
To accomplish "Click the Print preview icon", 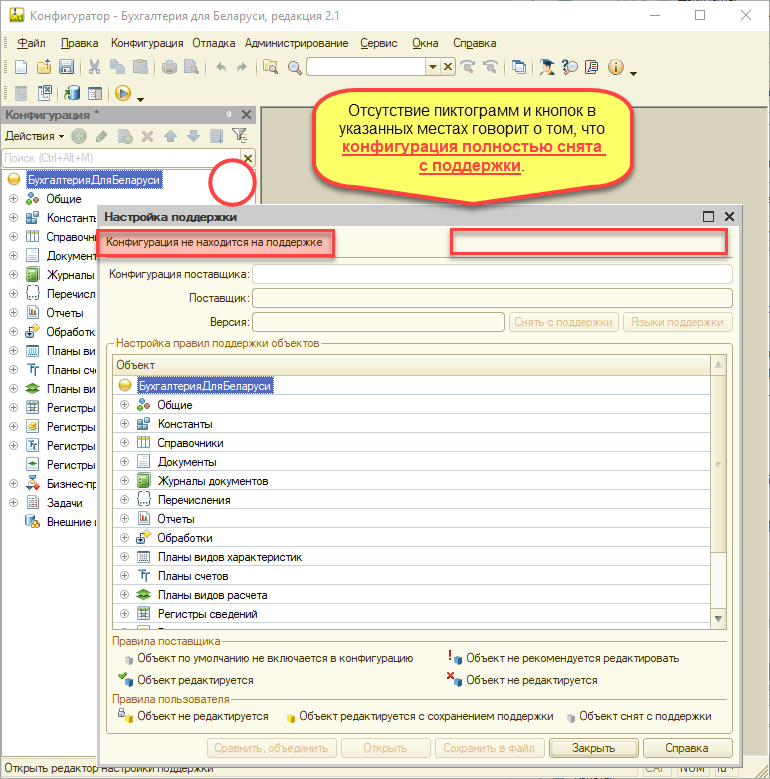I will tap(192, 67).
